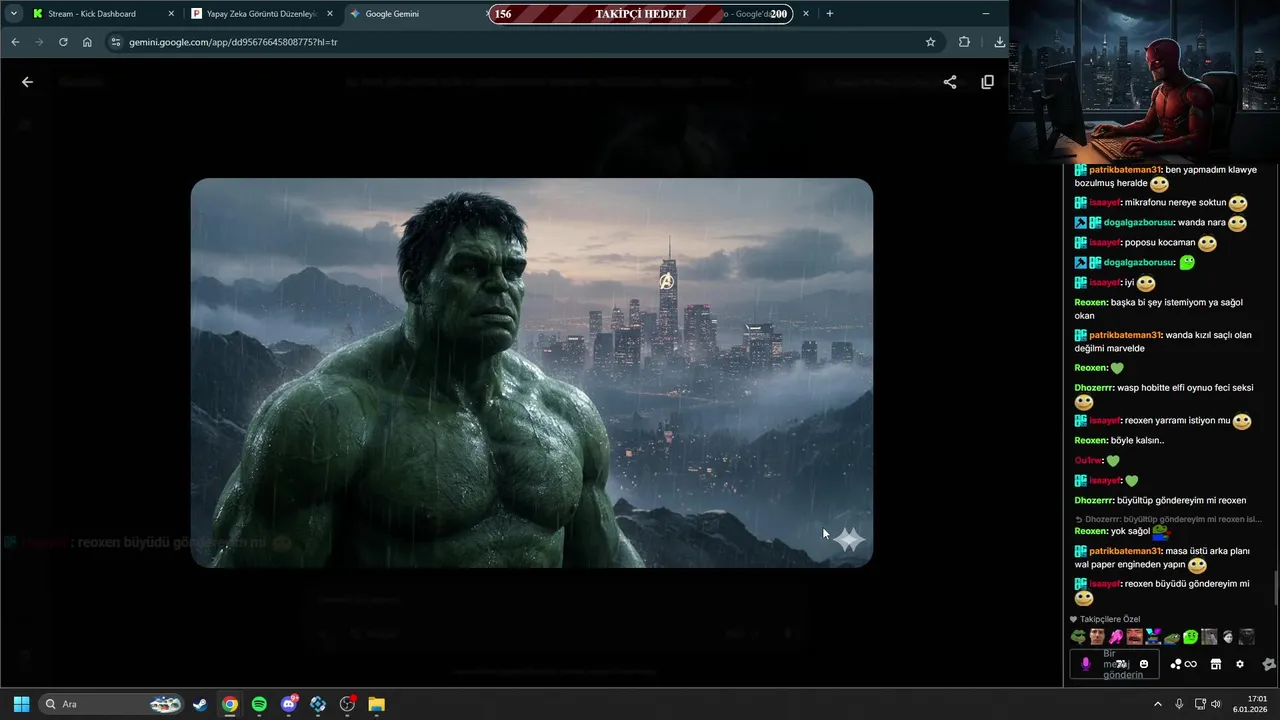Open the Windows Start menu
Screen dimensions: 1280x720
pos(21,704)
